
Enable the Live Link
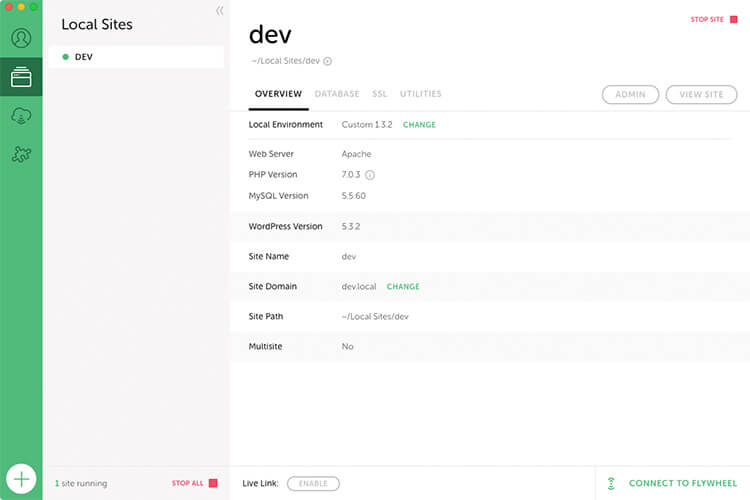[x=313, y=483]
